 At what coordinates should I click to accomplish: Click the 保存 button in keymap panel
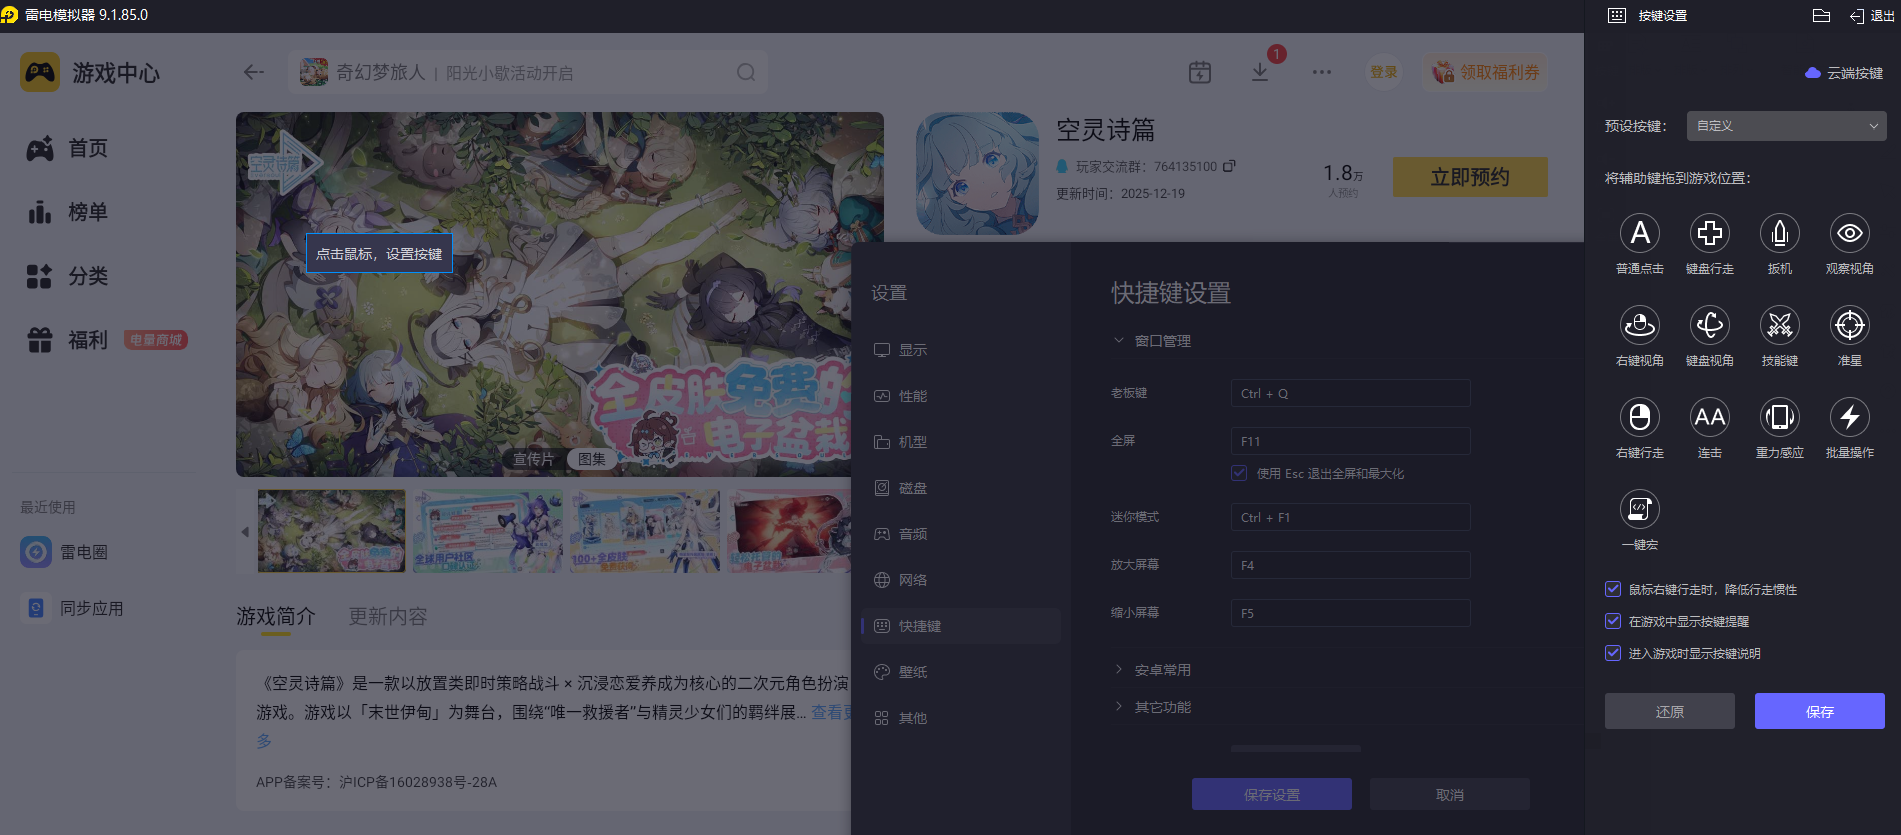[x=1820, y=711]
